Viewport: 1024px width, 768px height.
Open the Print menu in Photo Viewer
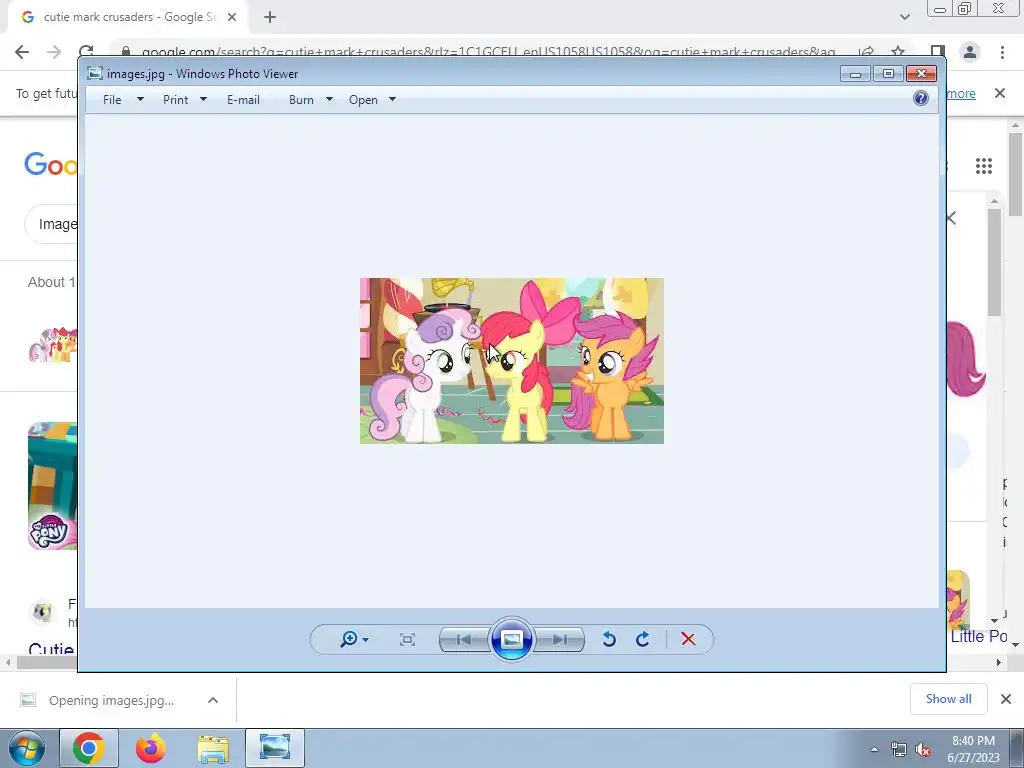coord(176,100)
